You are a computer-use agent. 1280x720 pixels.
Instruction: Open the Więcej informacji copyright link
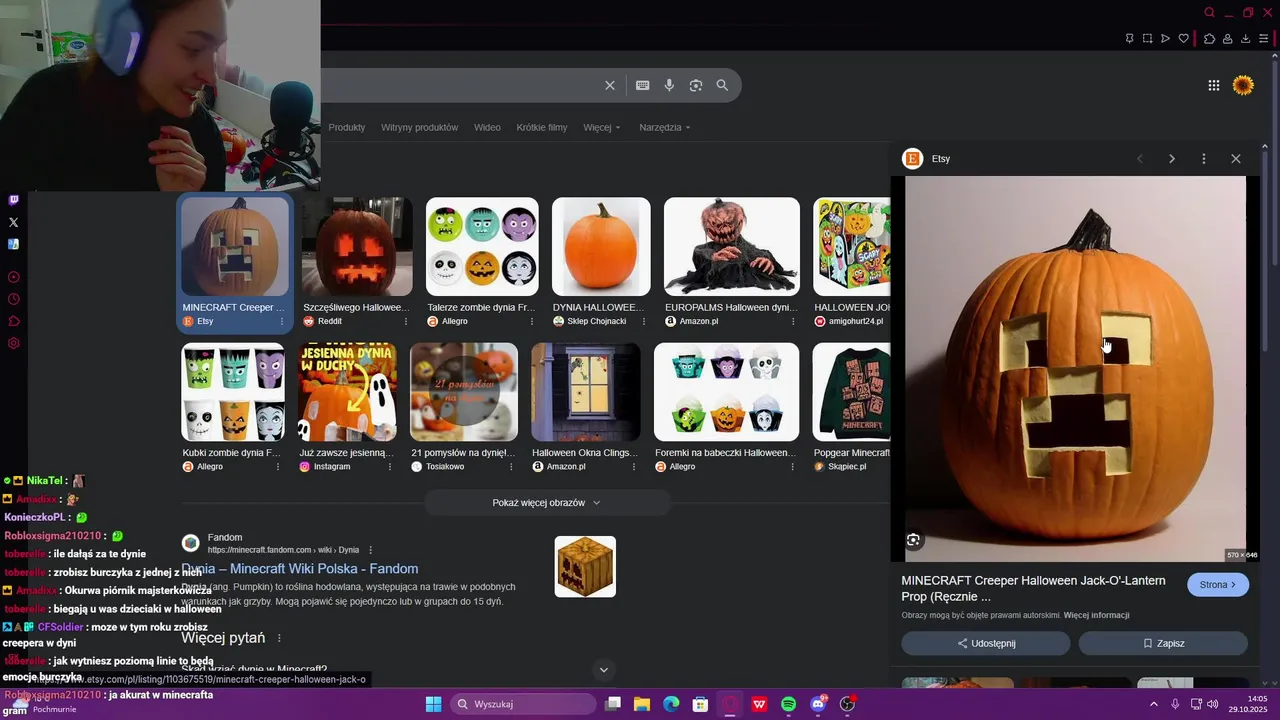click(1096, 615)
